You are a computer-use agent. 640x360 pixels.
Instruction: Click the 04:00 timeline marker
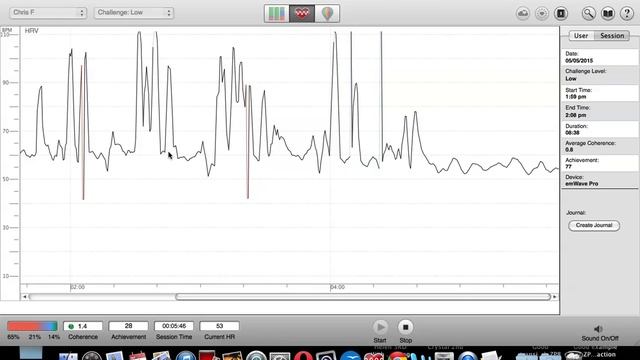(x=337, y=287)
